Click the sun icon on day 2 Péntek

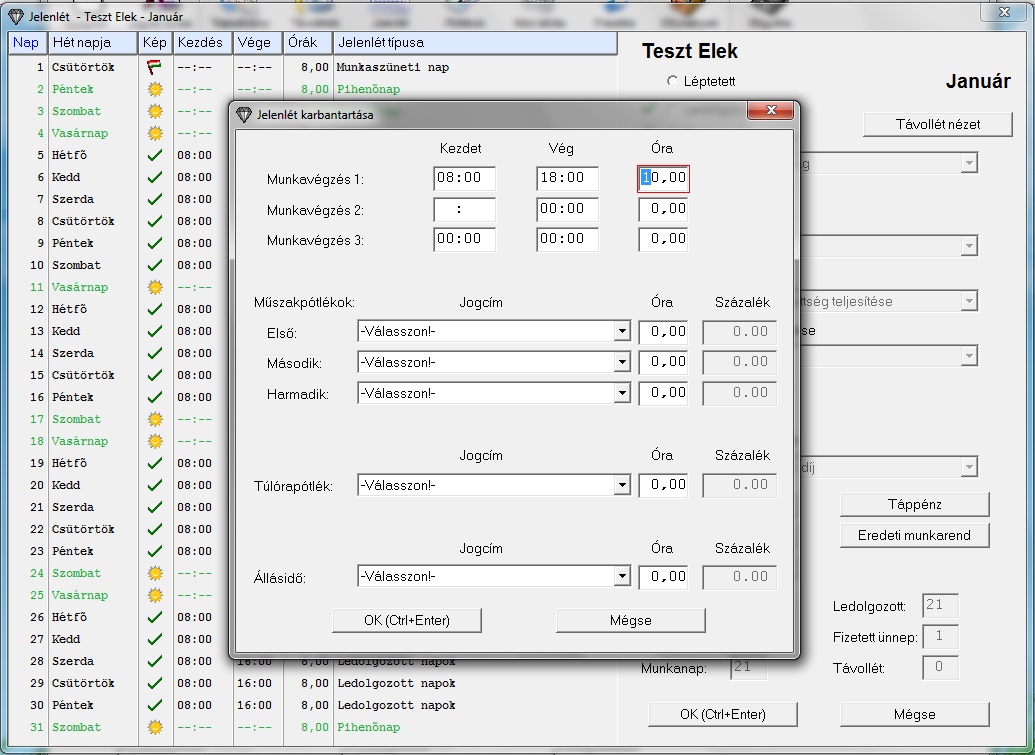pyautogui.click(x=154, y=89)
